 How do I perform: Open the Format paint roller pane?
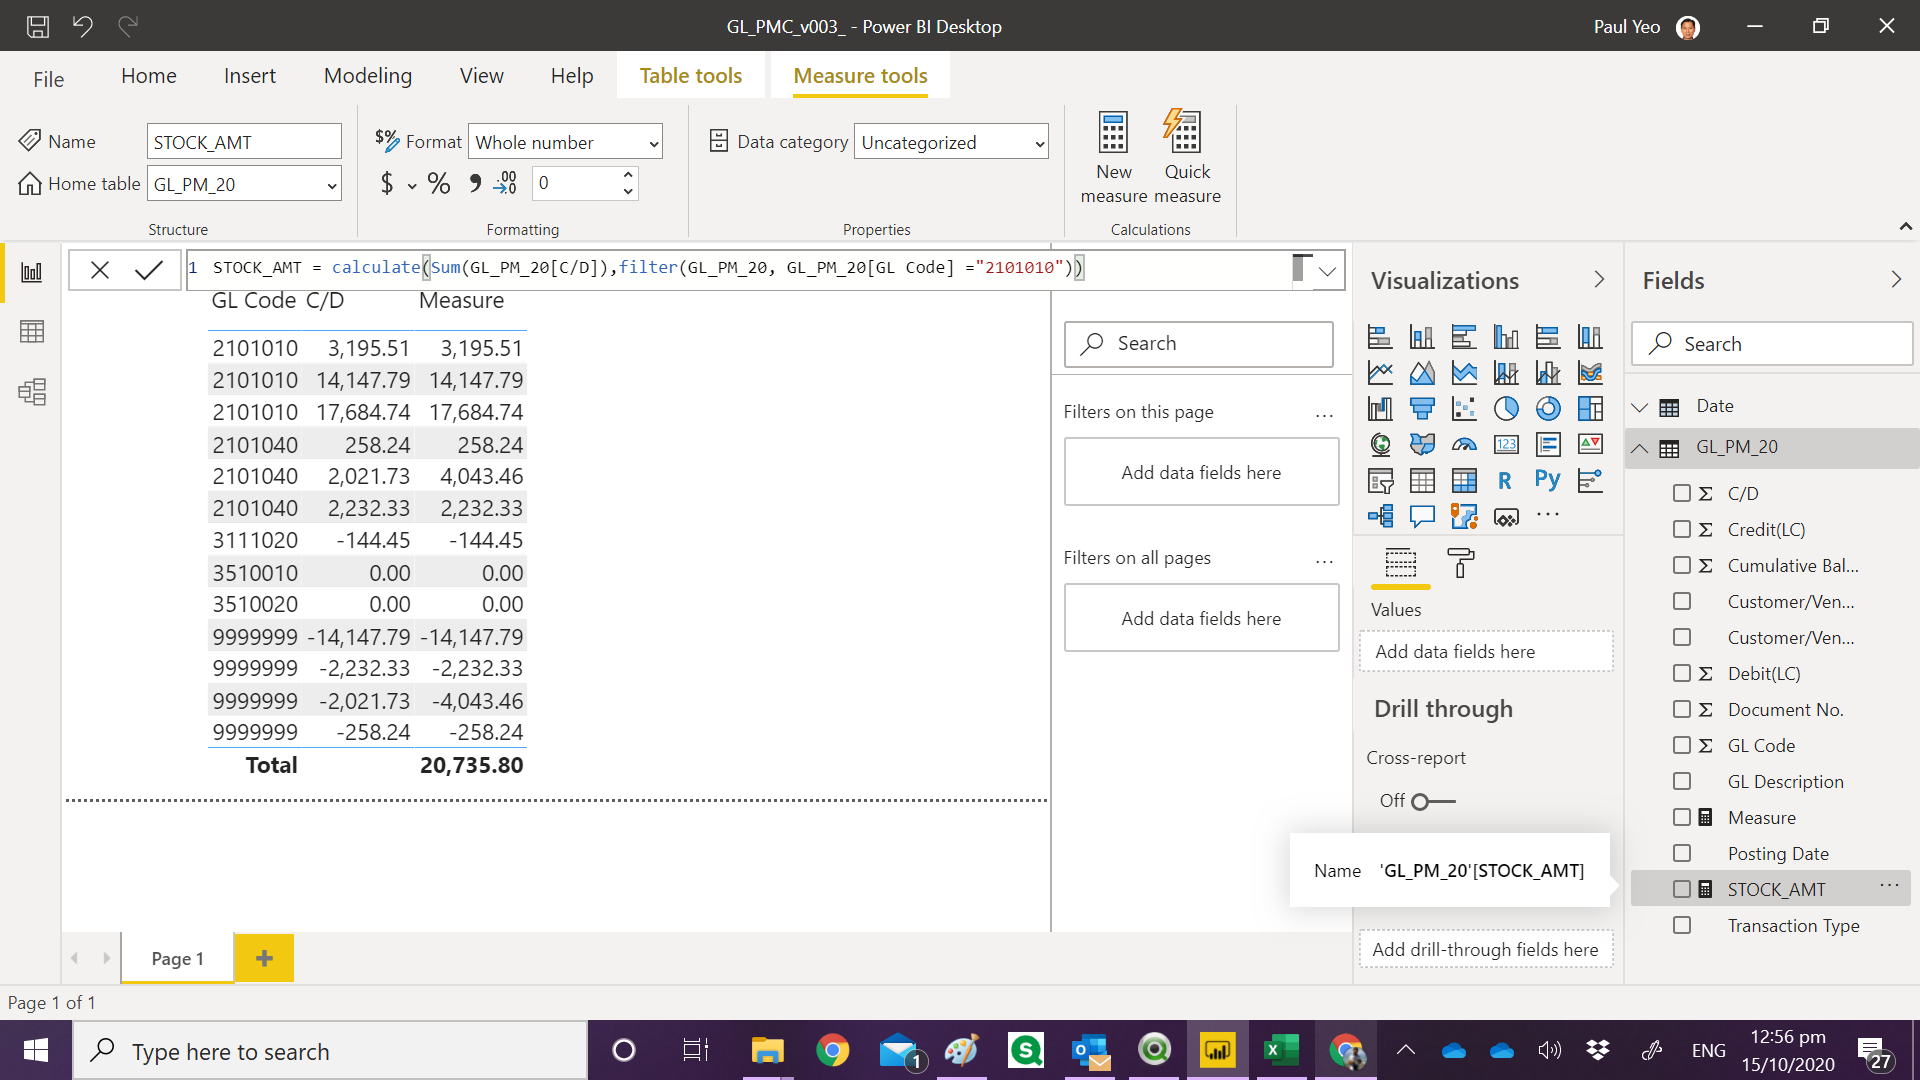[1460, 564]
